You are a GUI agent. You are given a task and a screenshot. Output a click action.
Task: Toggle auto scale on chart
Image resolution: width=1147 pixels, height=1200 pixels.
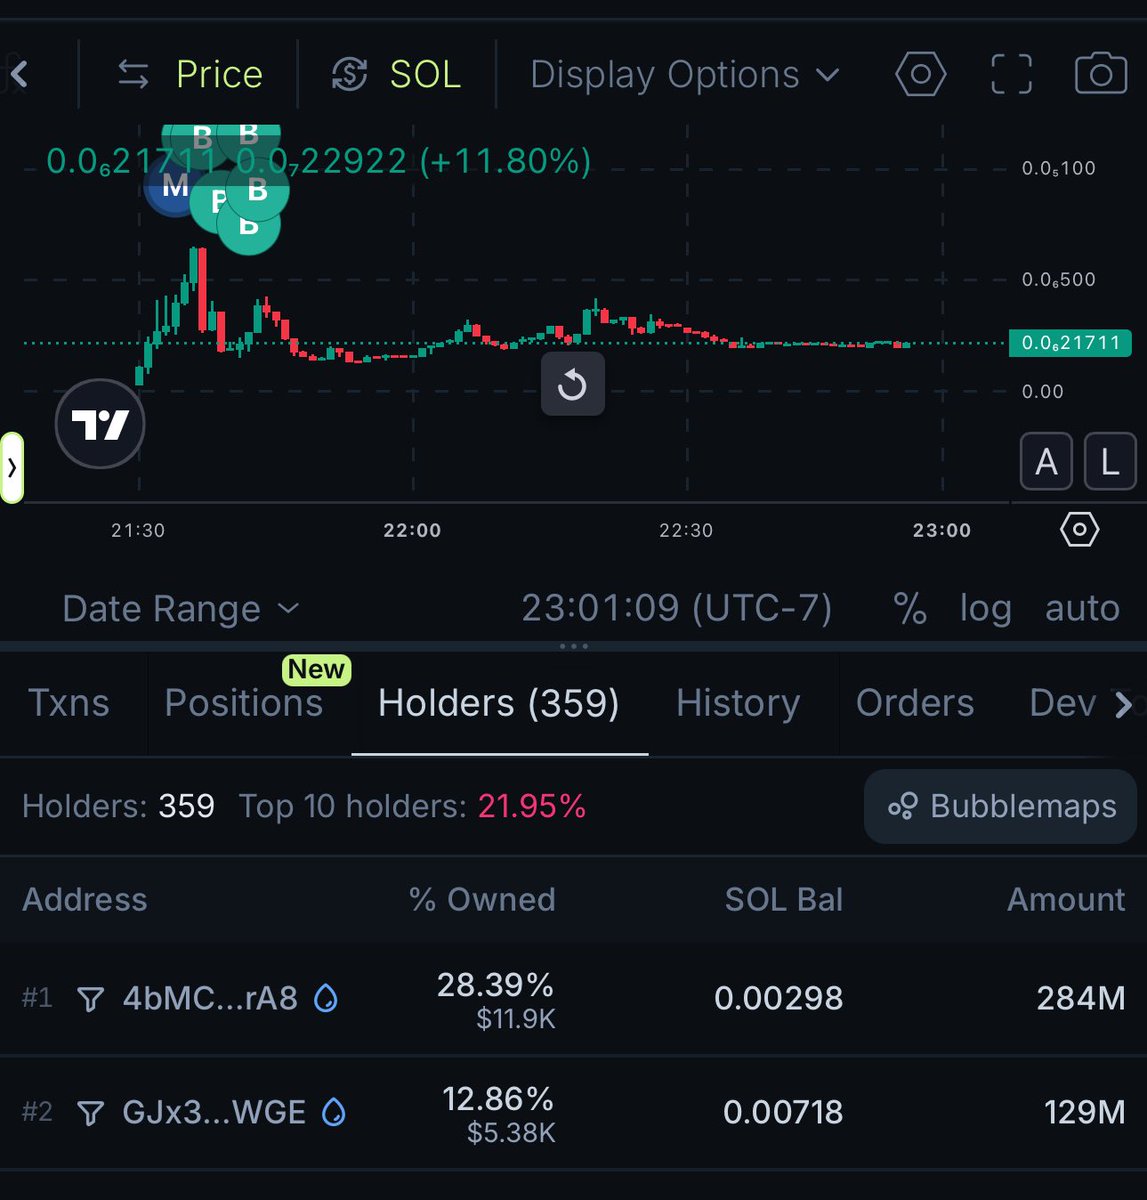point(1082,608)
